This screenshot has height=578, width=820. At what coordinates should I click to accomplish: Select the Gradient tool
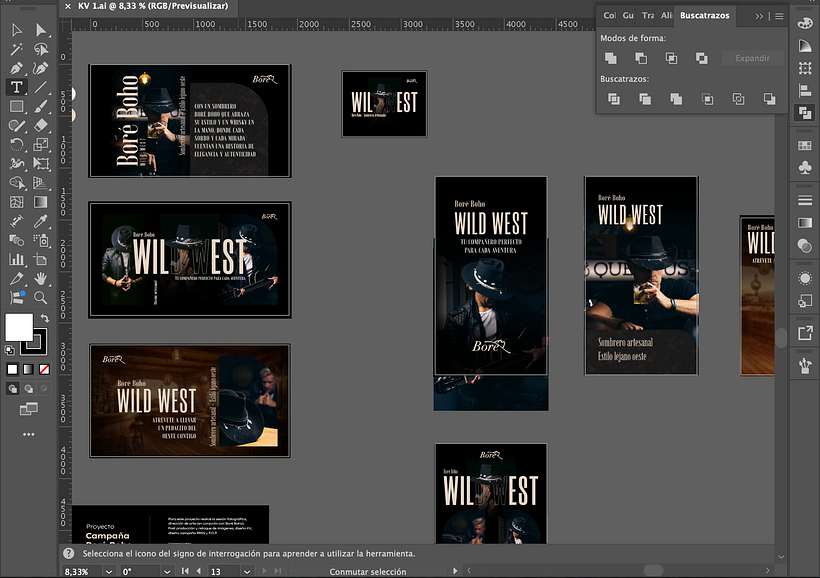(x=41, y=202)
